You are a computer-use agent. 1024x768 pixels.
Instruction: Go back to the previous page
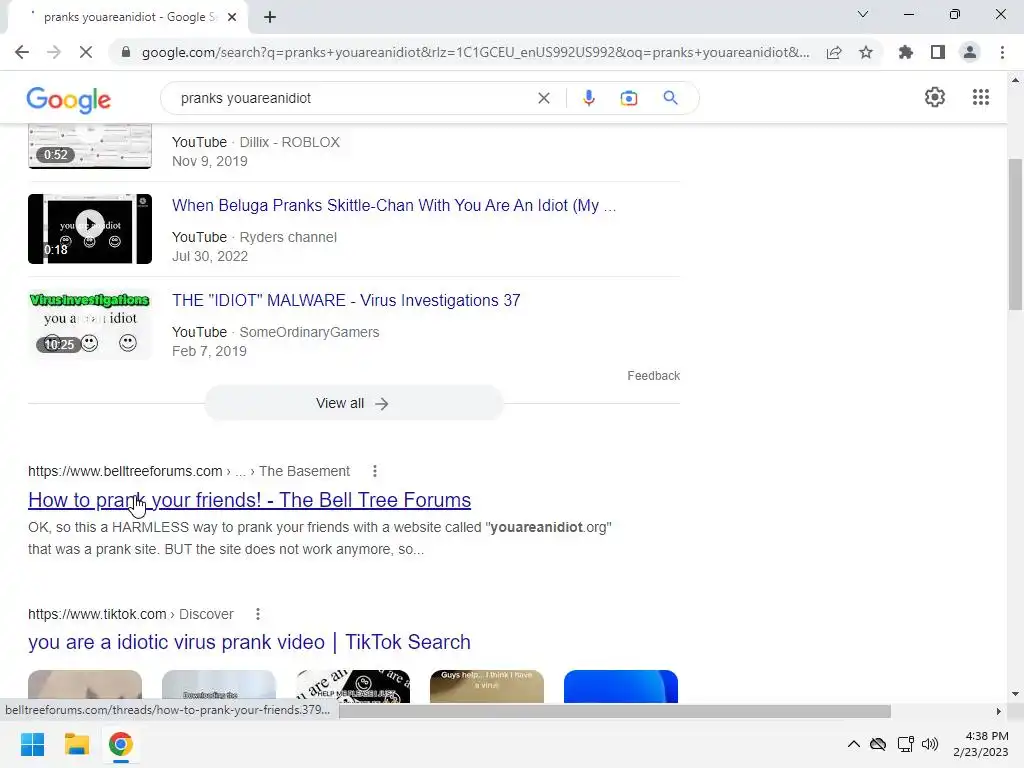(x=22, y=52)
